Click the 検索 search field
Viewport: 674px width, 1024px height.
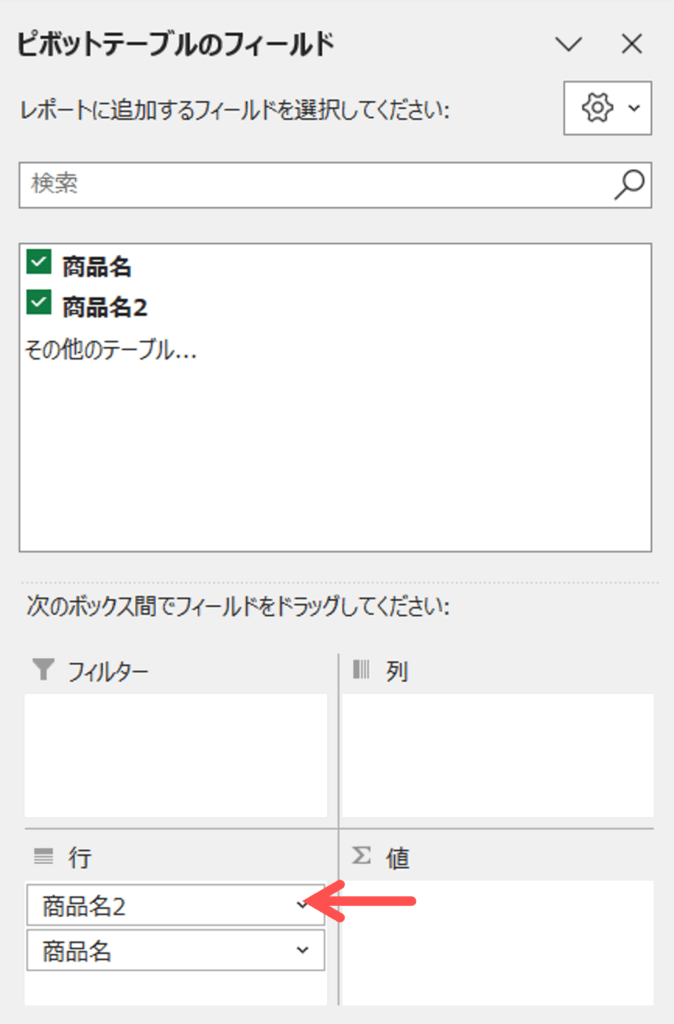coord(310,184)
